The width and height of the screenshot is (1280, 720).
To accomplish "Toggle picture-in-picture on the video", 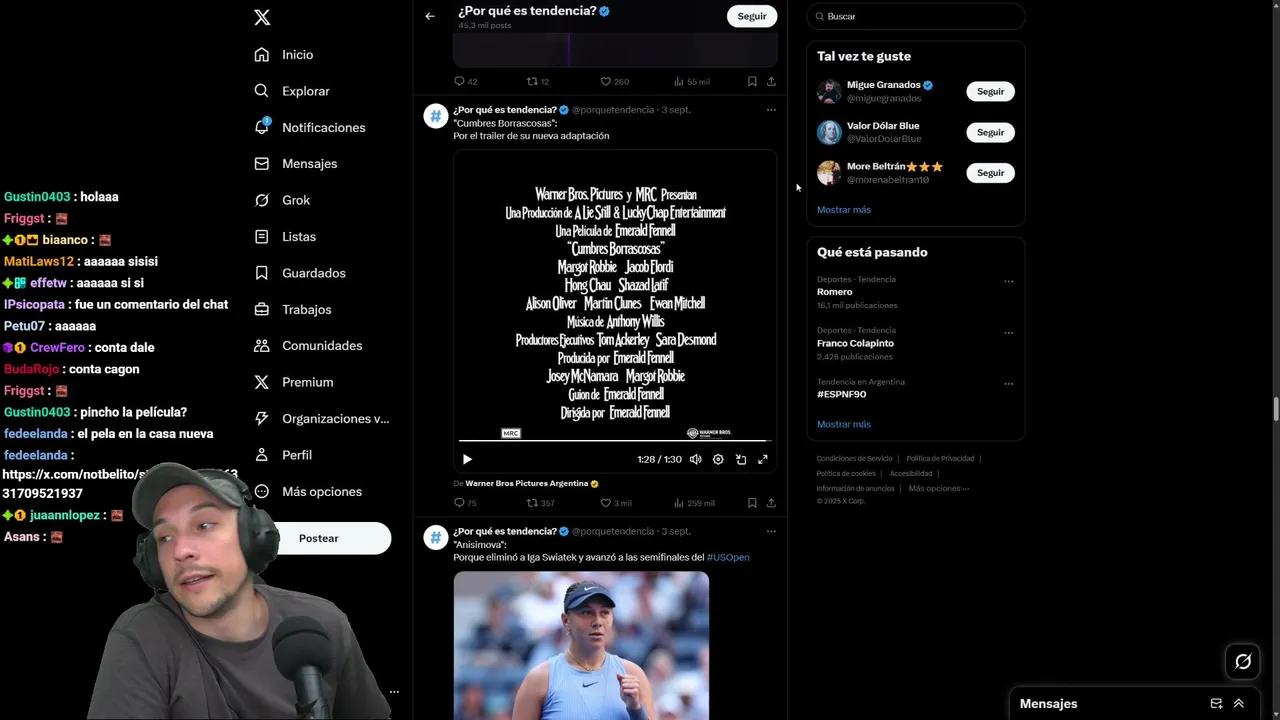I will pos(741,459).
